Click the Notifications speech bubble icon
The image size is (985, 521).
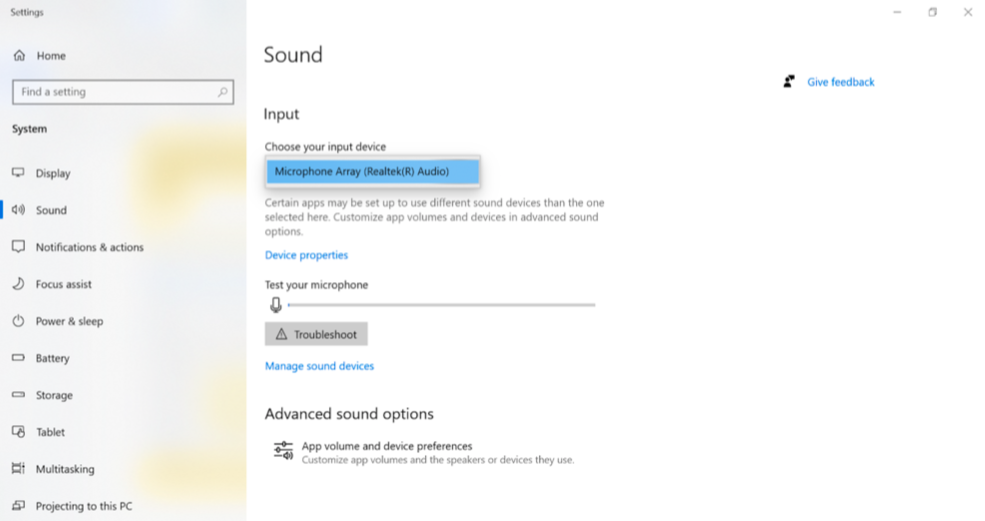pyautogui.click(x=18, y=246)
